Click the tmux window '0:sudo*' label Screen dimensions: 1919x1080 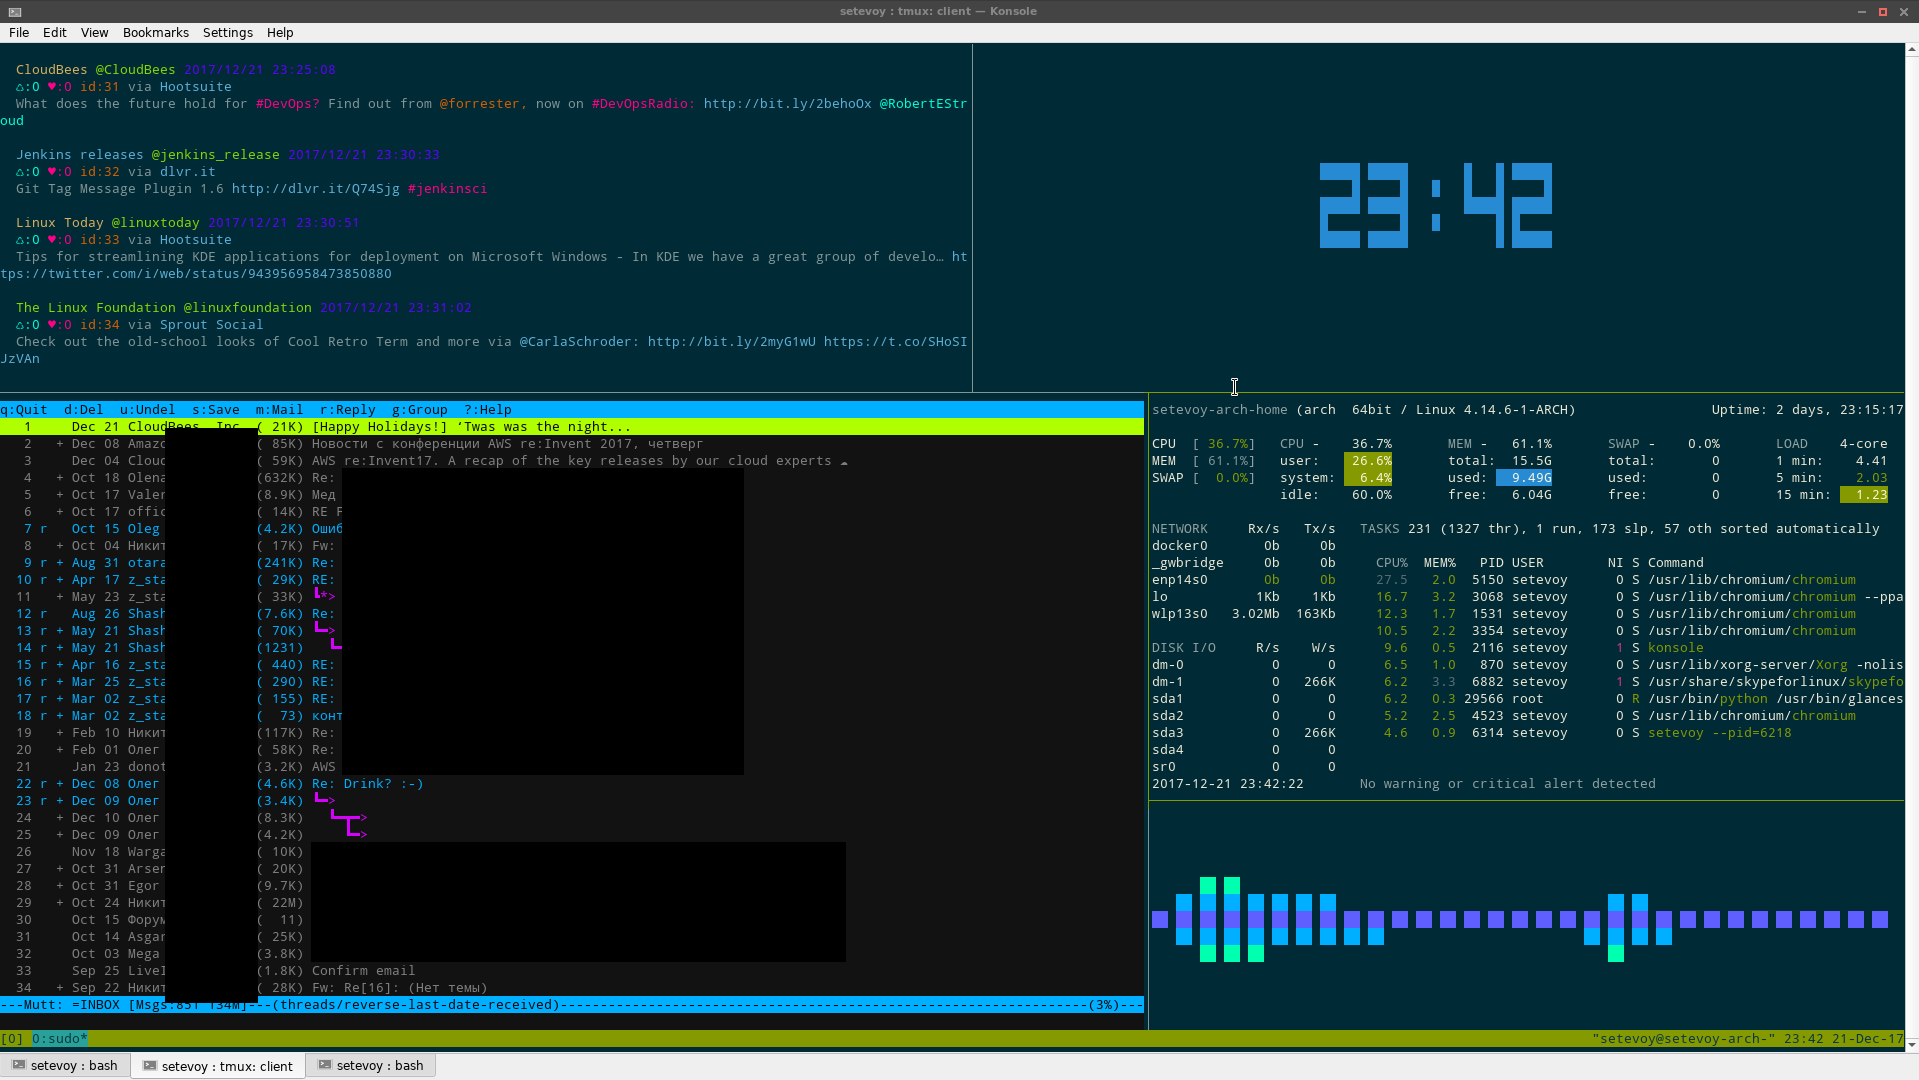tap(59, 1038)
